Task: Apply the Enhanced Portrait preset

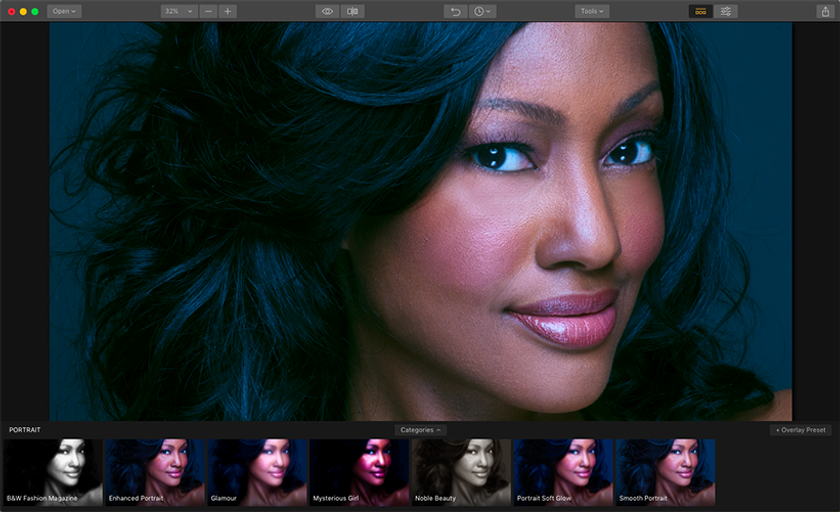Action: pyautogui.click(x=155, y=472)
